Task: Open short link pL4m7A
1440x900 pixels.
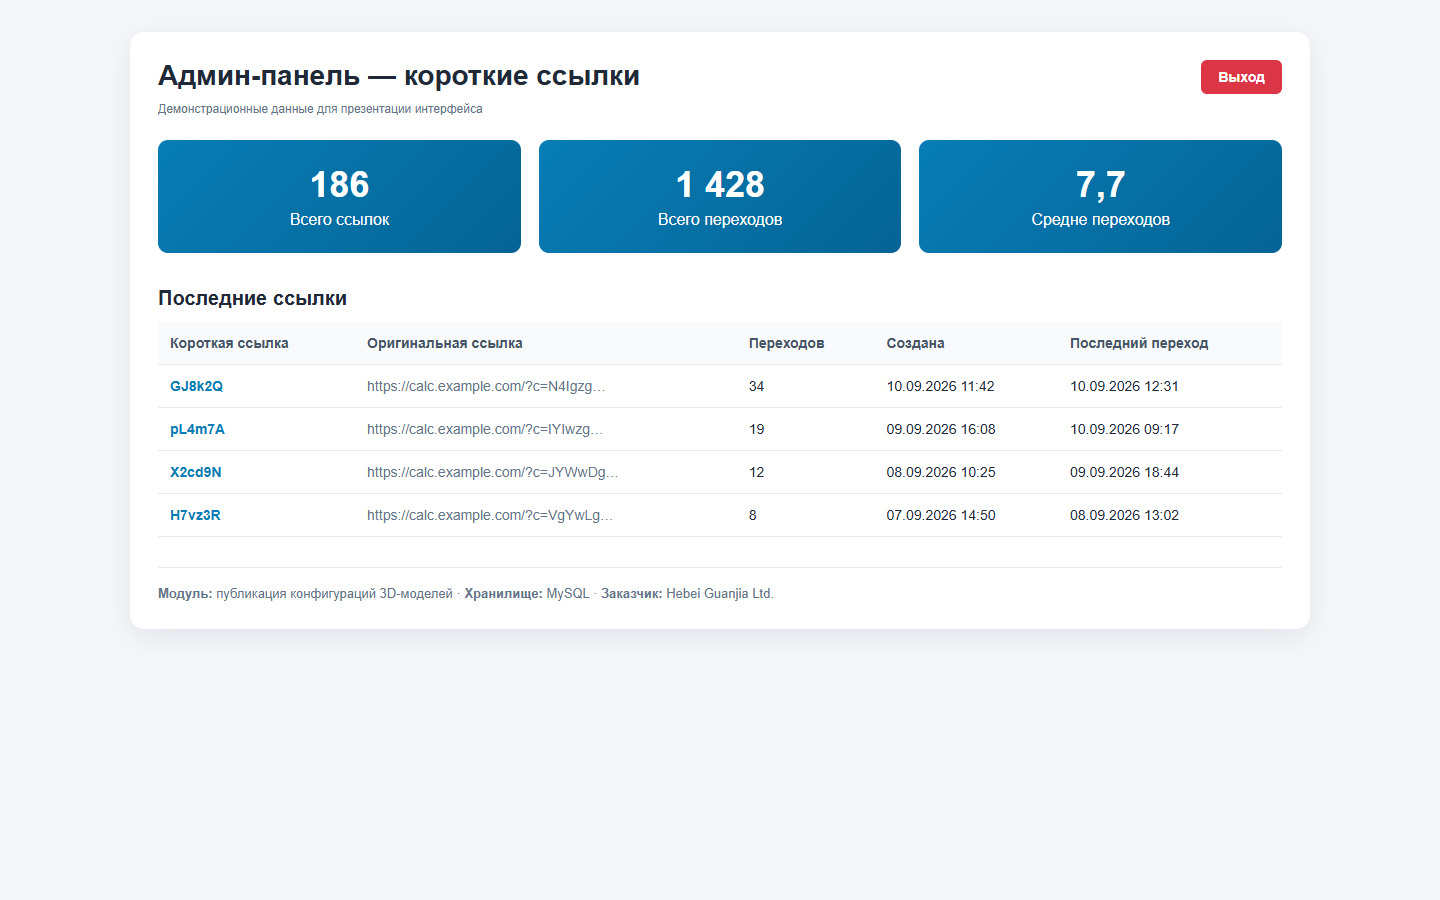Action: (197, 429)
